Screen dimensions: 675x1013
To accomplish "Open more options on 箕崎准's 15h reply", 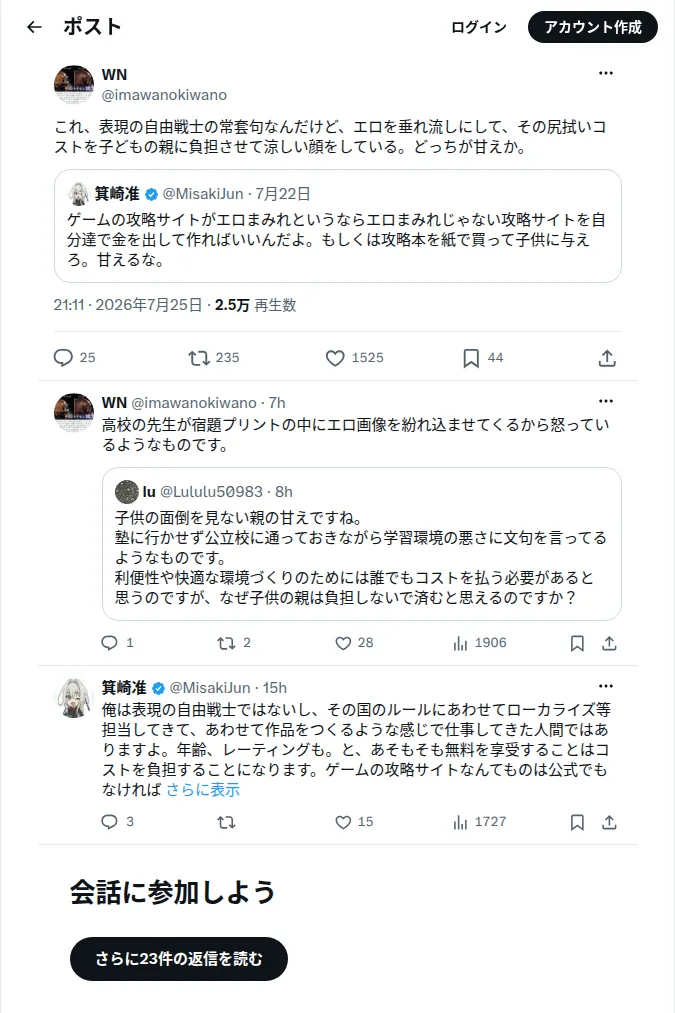I will point(605,686).
